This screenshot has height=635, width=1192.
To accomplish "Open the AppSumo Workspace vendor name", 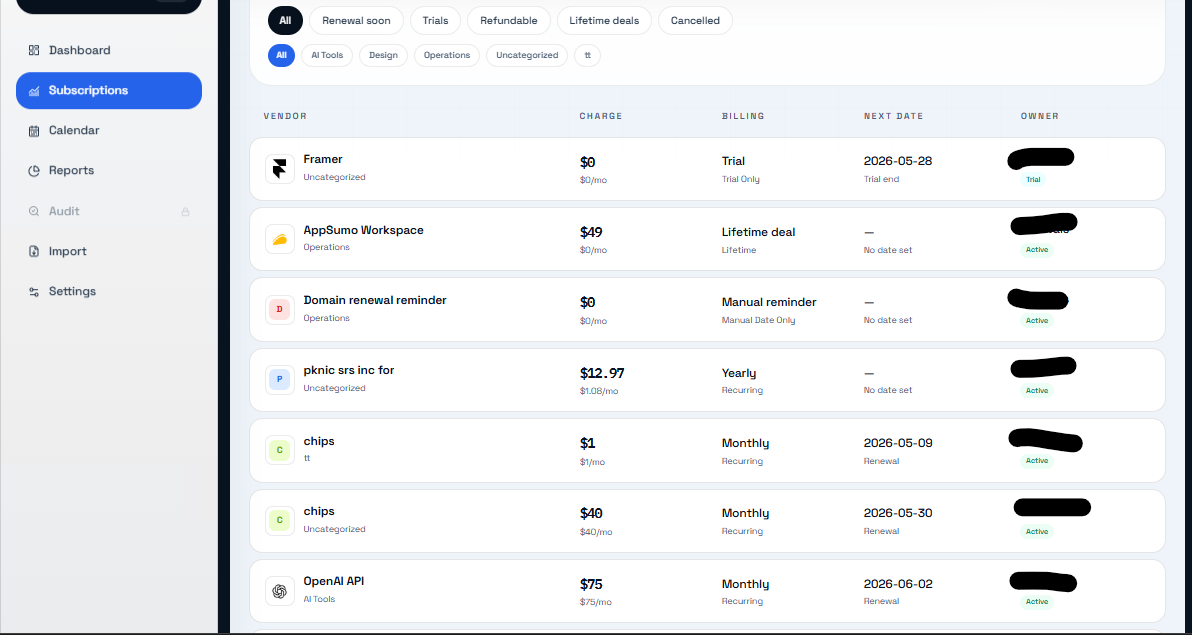I will 363,230.
